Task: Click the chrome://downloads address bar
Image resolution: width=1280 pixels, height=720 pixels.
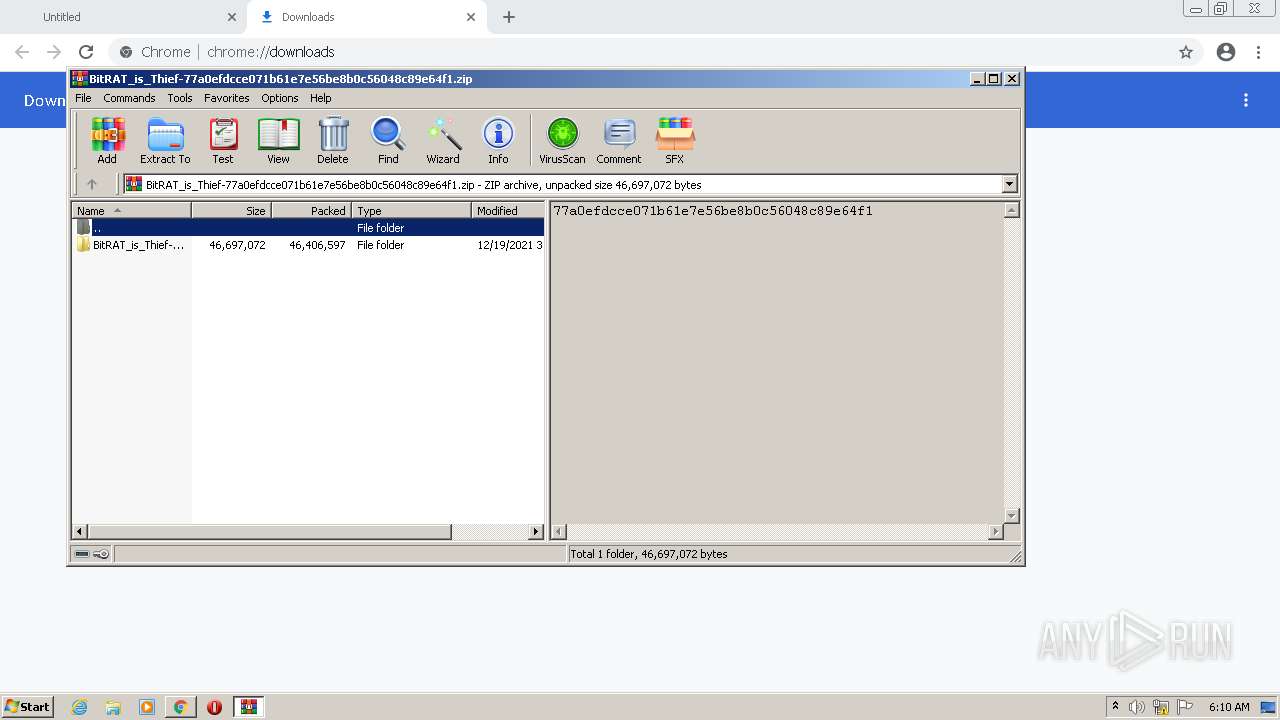Action: click(x=640, y=52)
